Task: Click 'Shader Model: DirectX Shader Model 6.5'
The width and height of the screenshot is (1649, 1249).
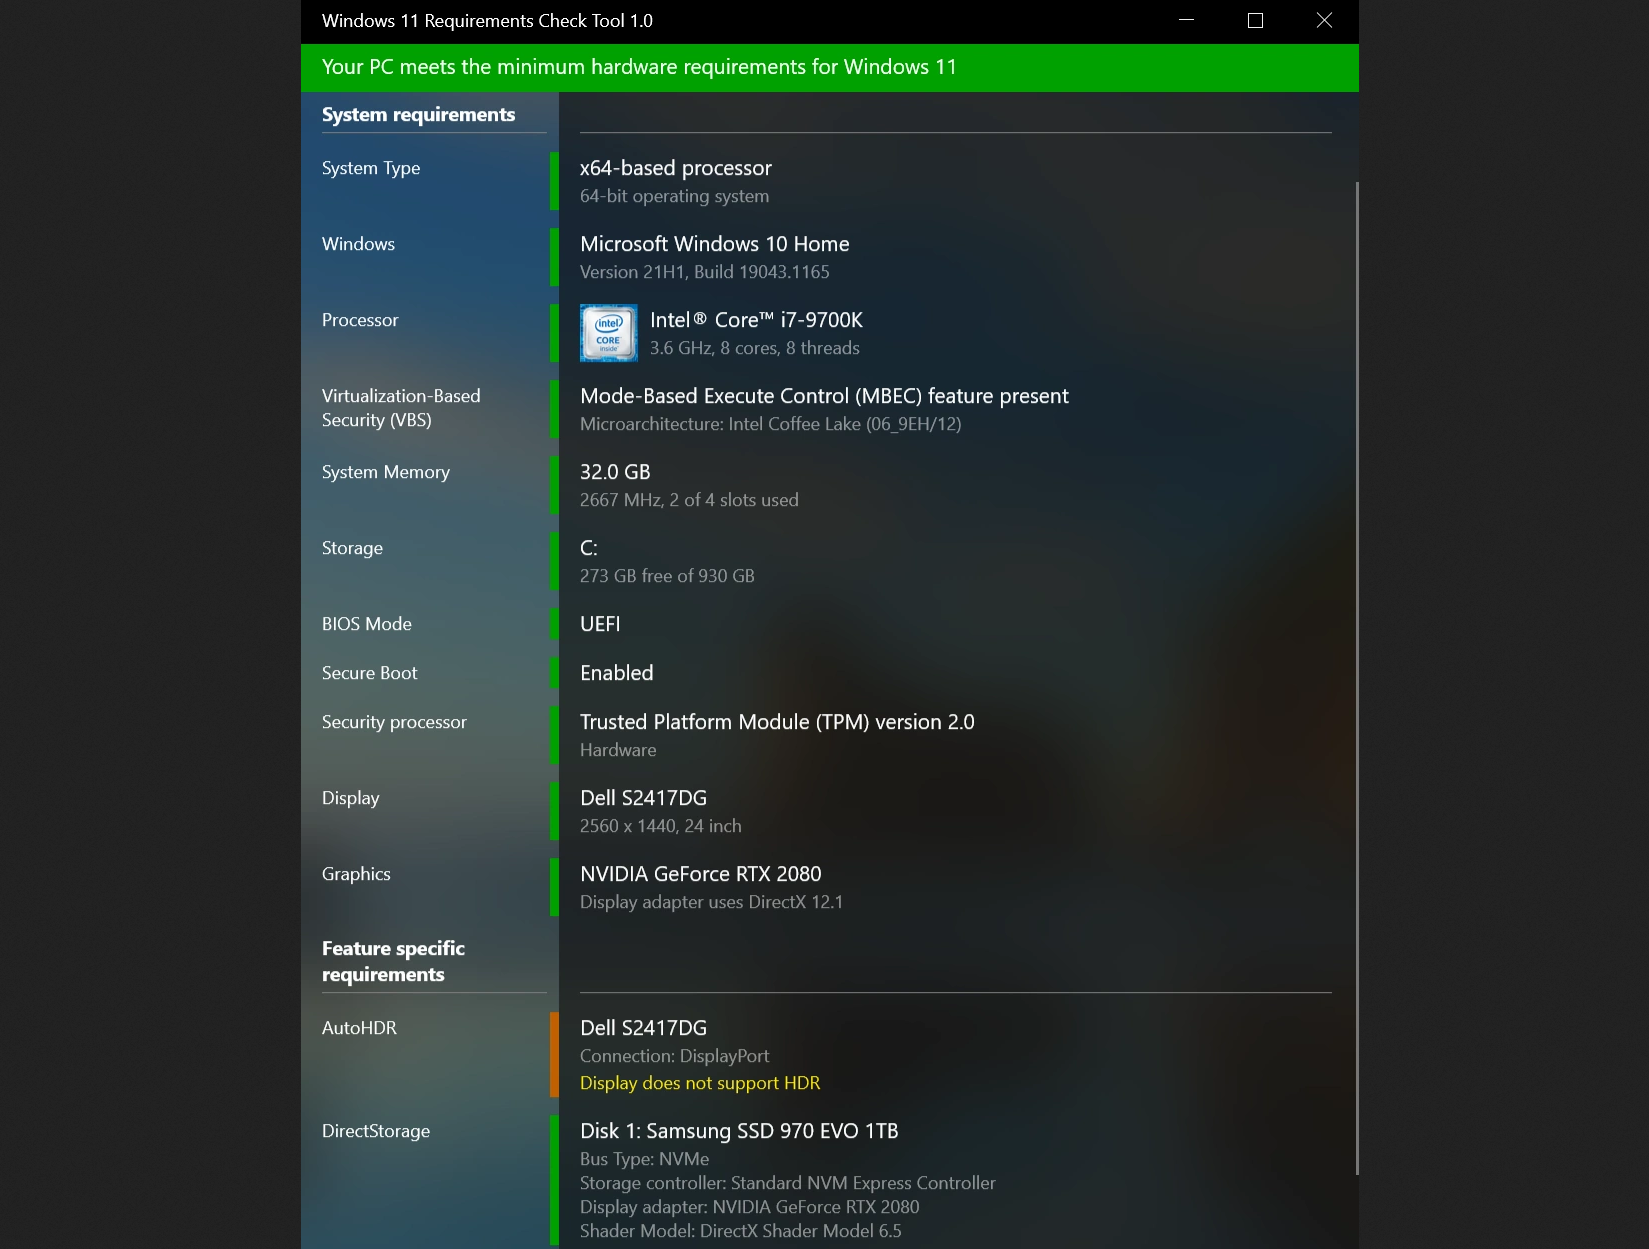Action: pos(741,1231)
